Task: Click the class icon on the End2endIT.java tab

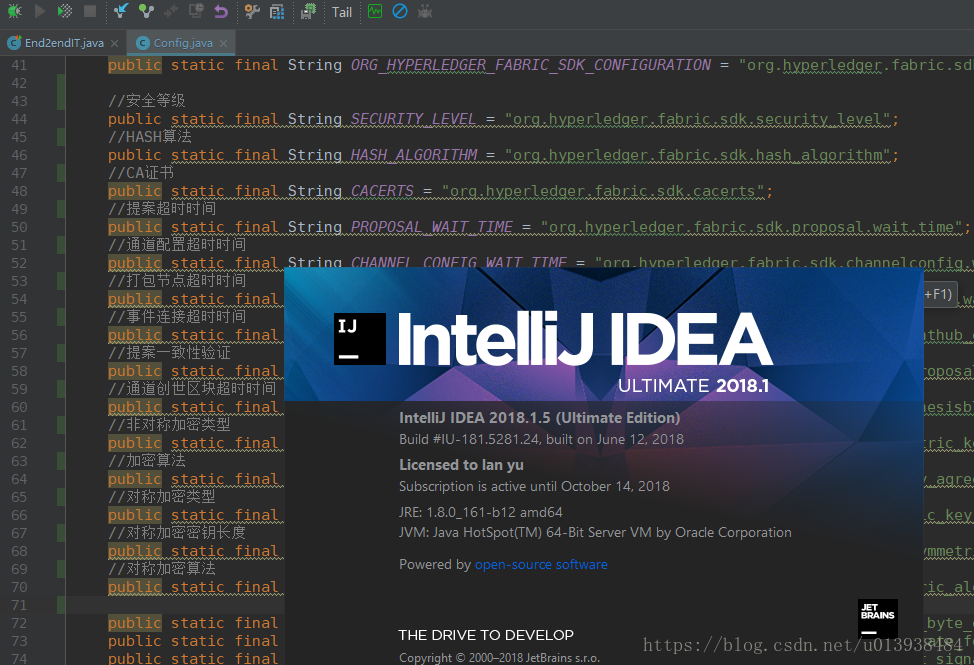Action: (x=14, y=43)
